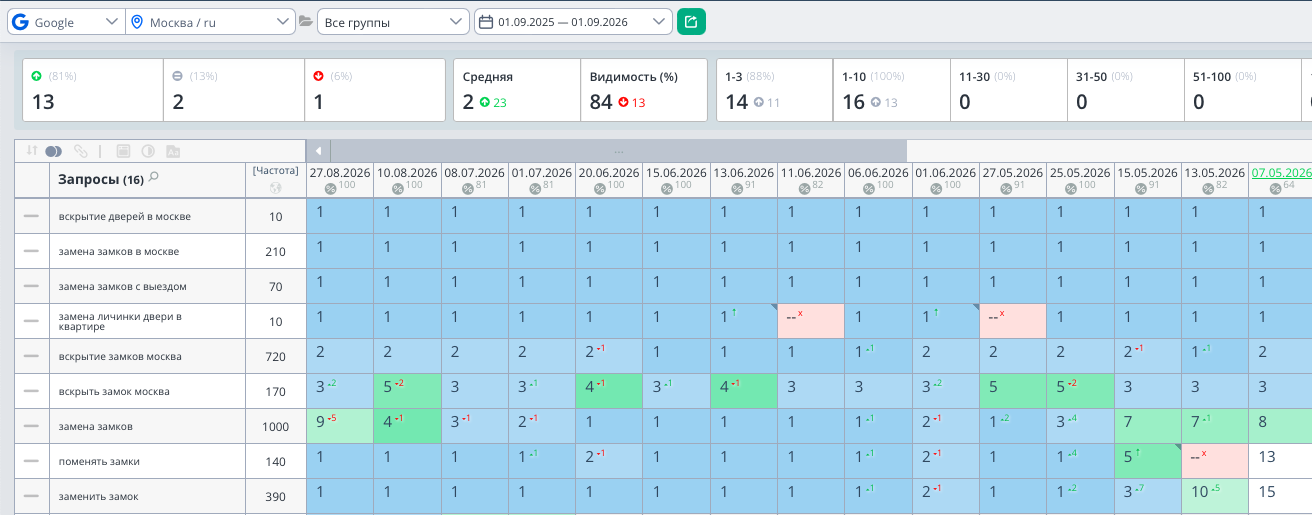Click the globe icon under Частота
The height and width of the screenshot is (515, 1312).
(x=276, y=187)
